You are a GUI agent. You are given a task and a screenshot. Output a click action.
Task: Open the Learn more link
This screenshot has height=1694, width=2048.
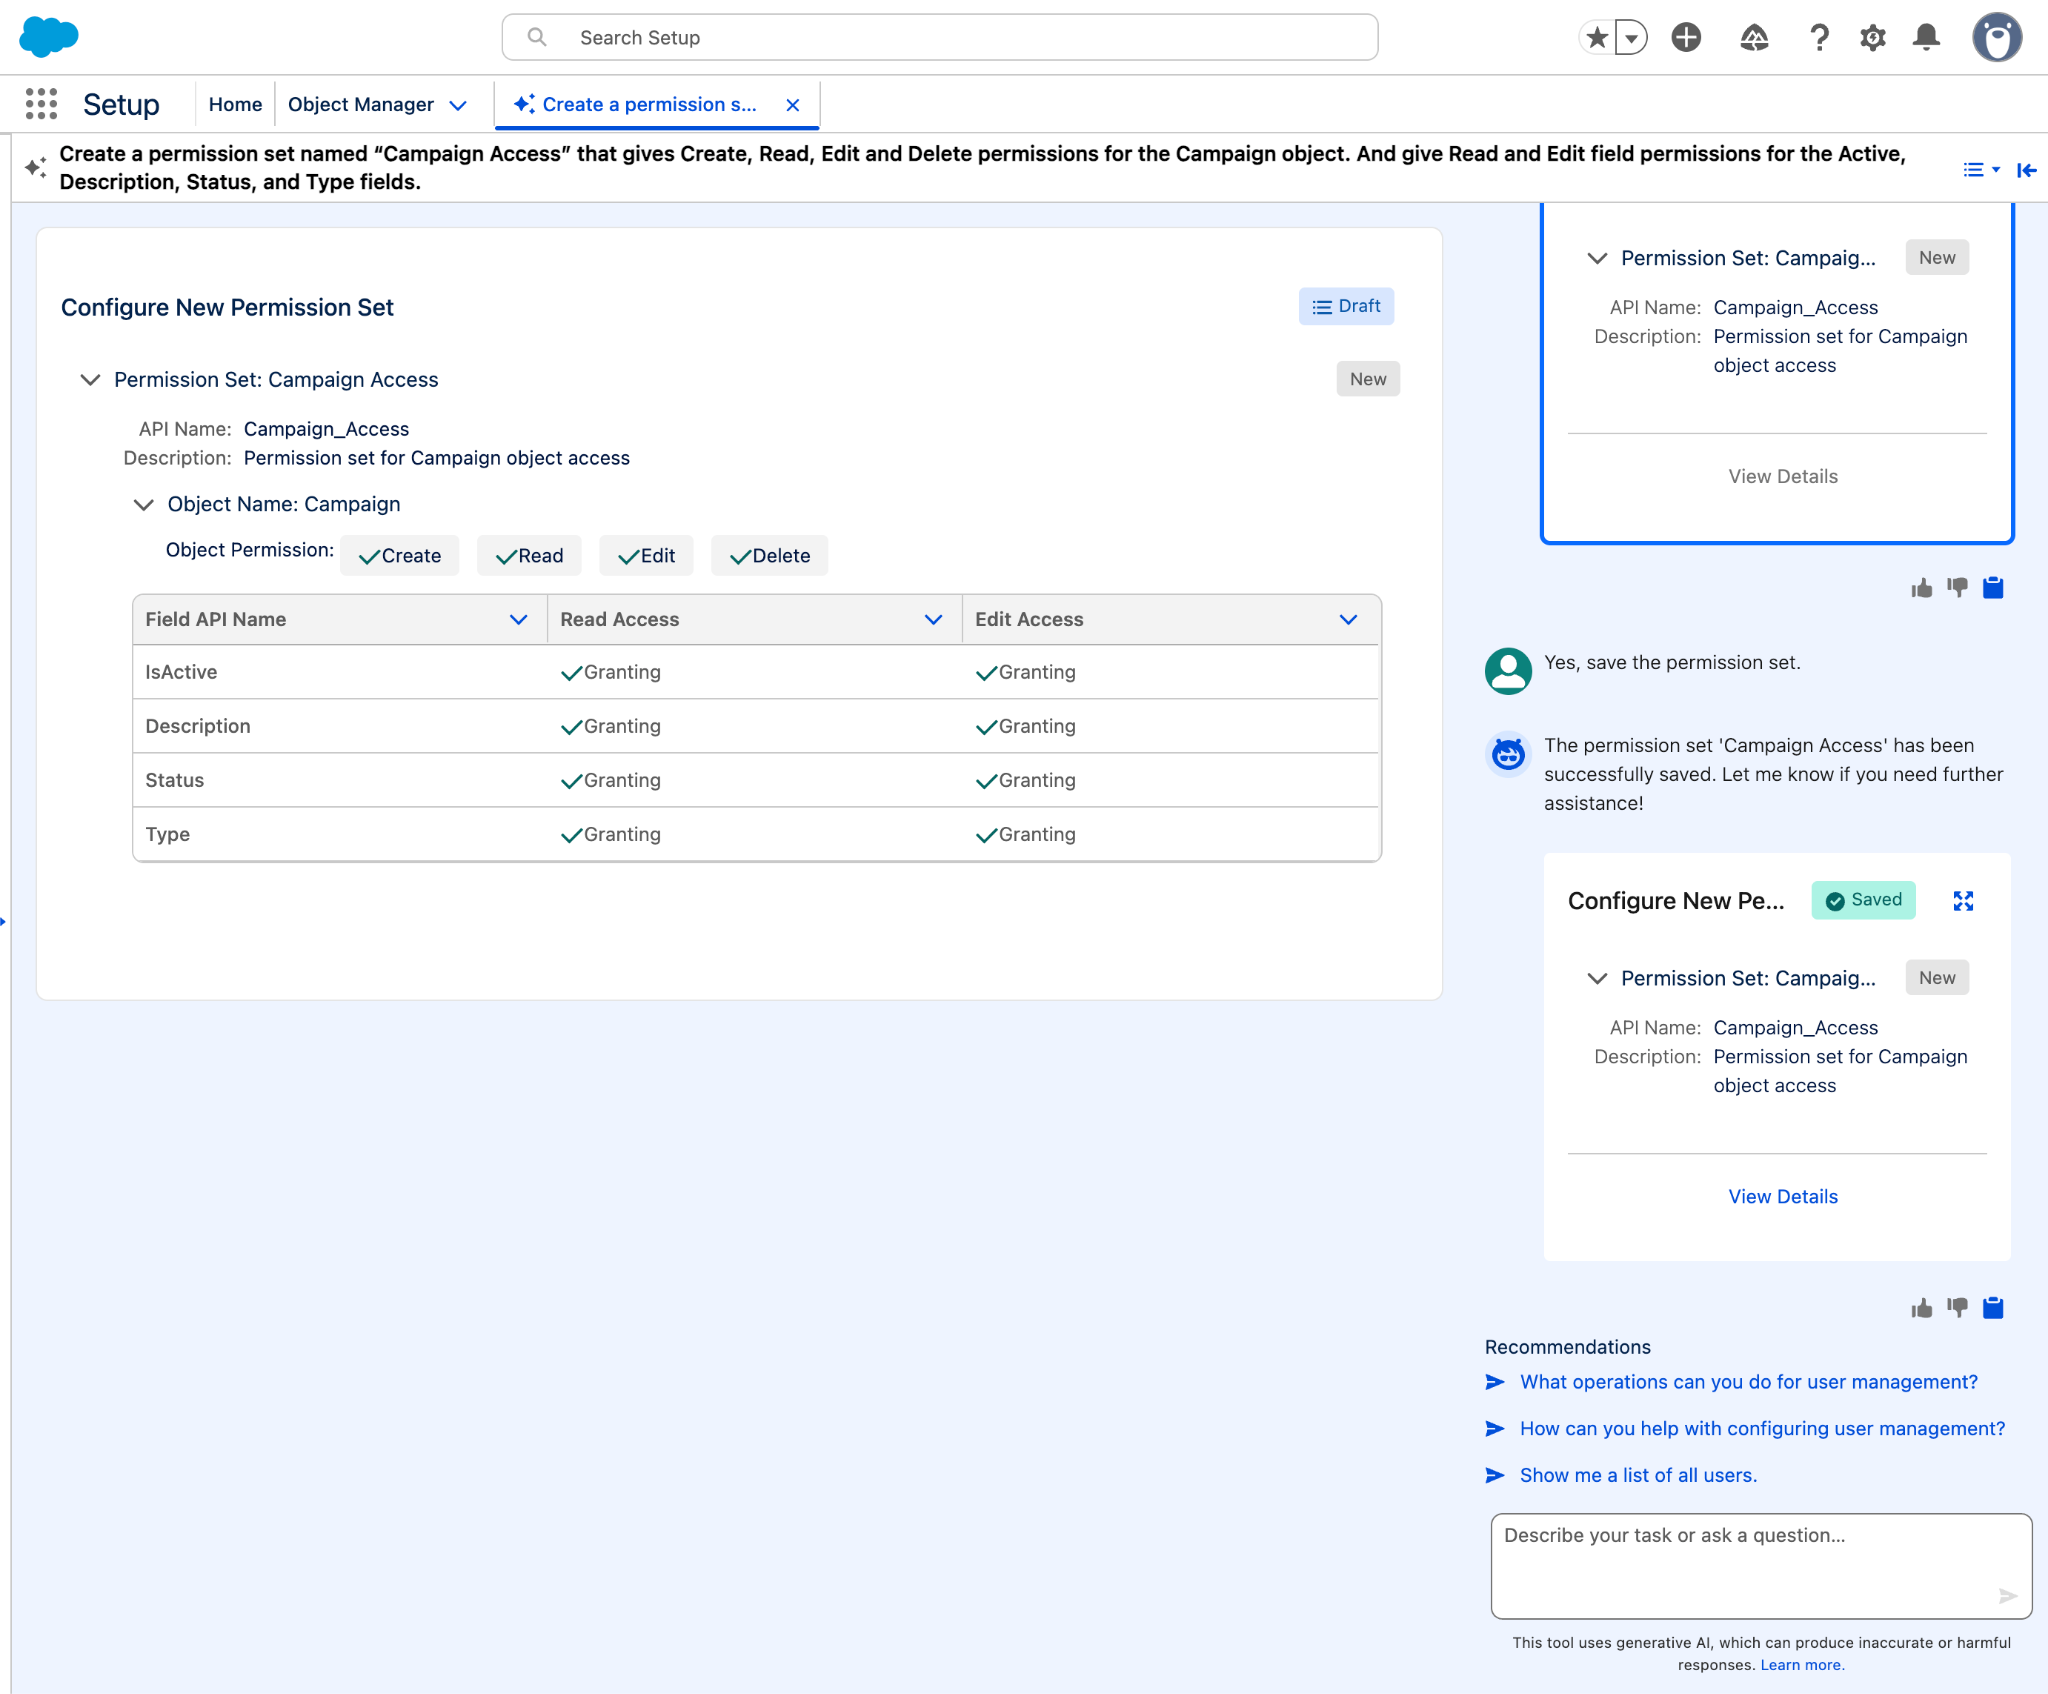[x=1802, y=1665]
